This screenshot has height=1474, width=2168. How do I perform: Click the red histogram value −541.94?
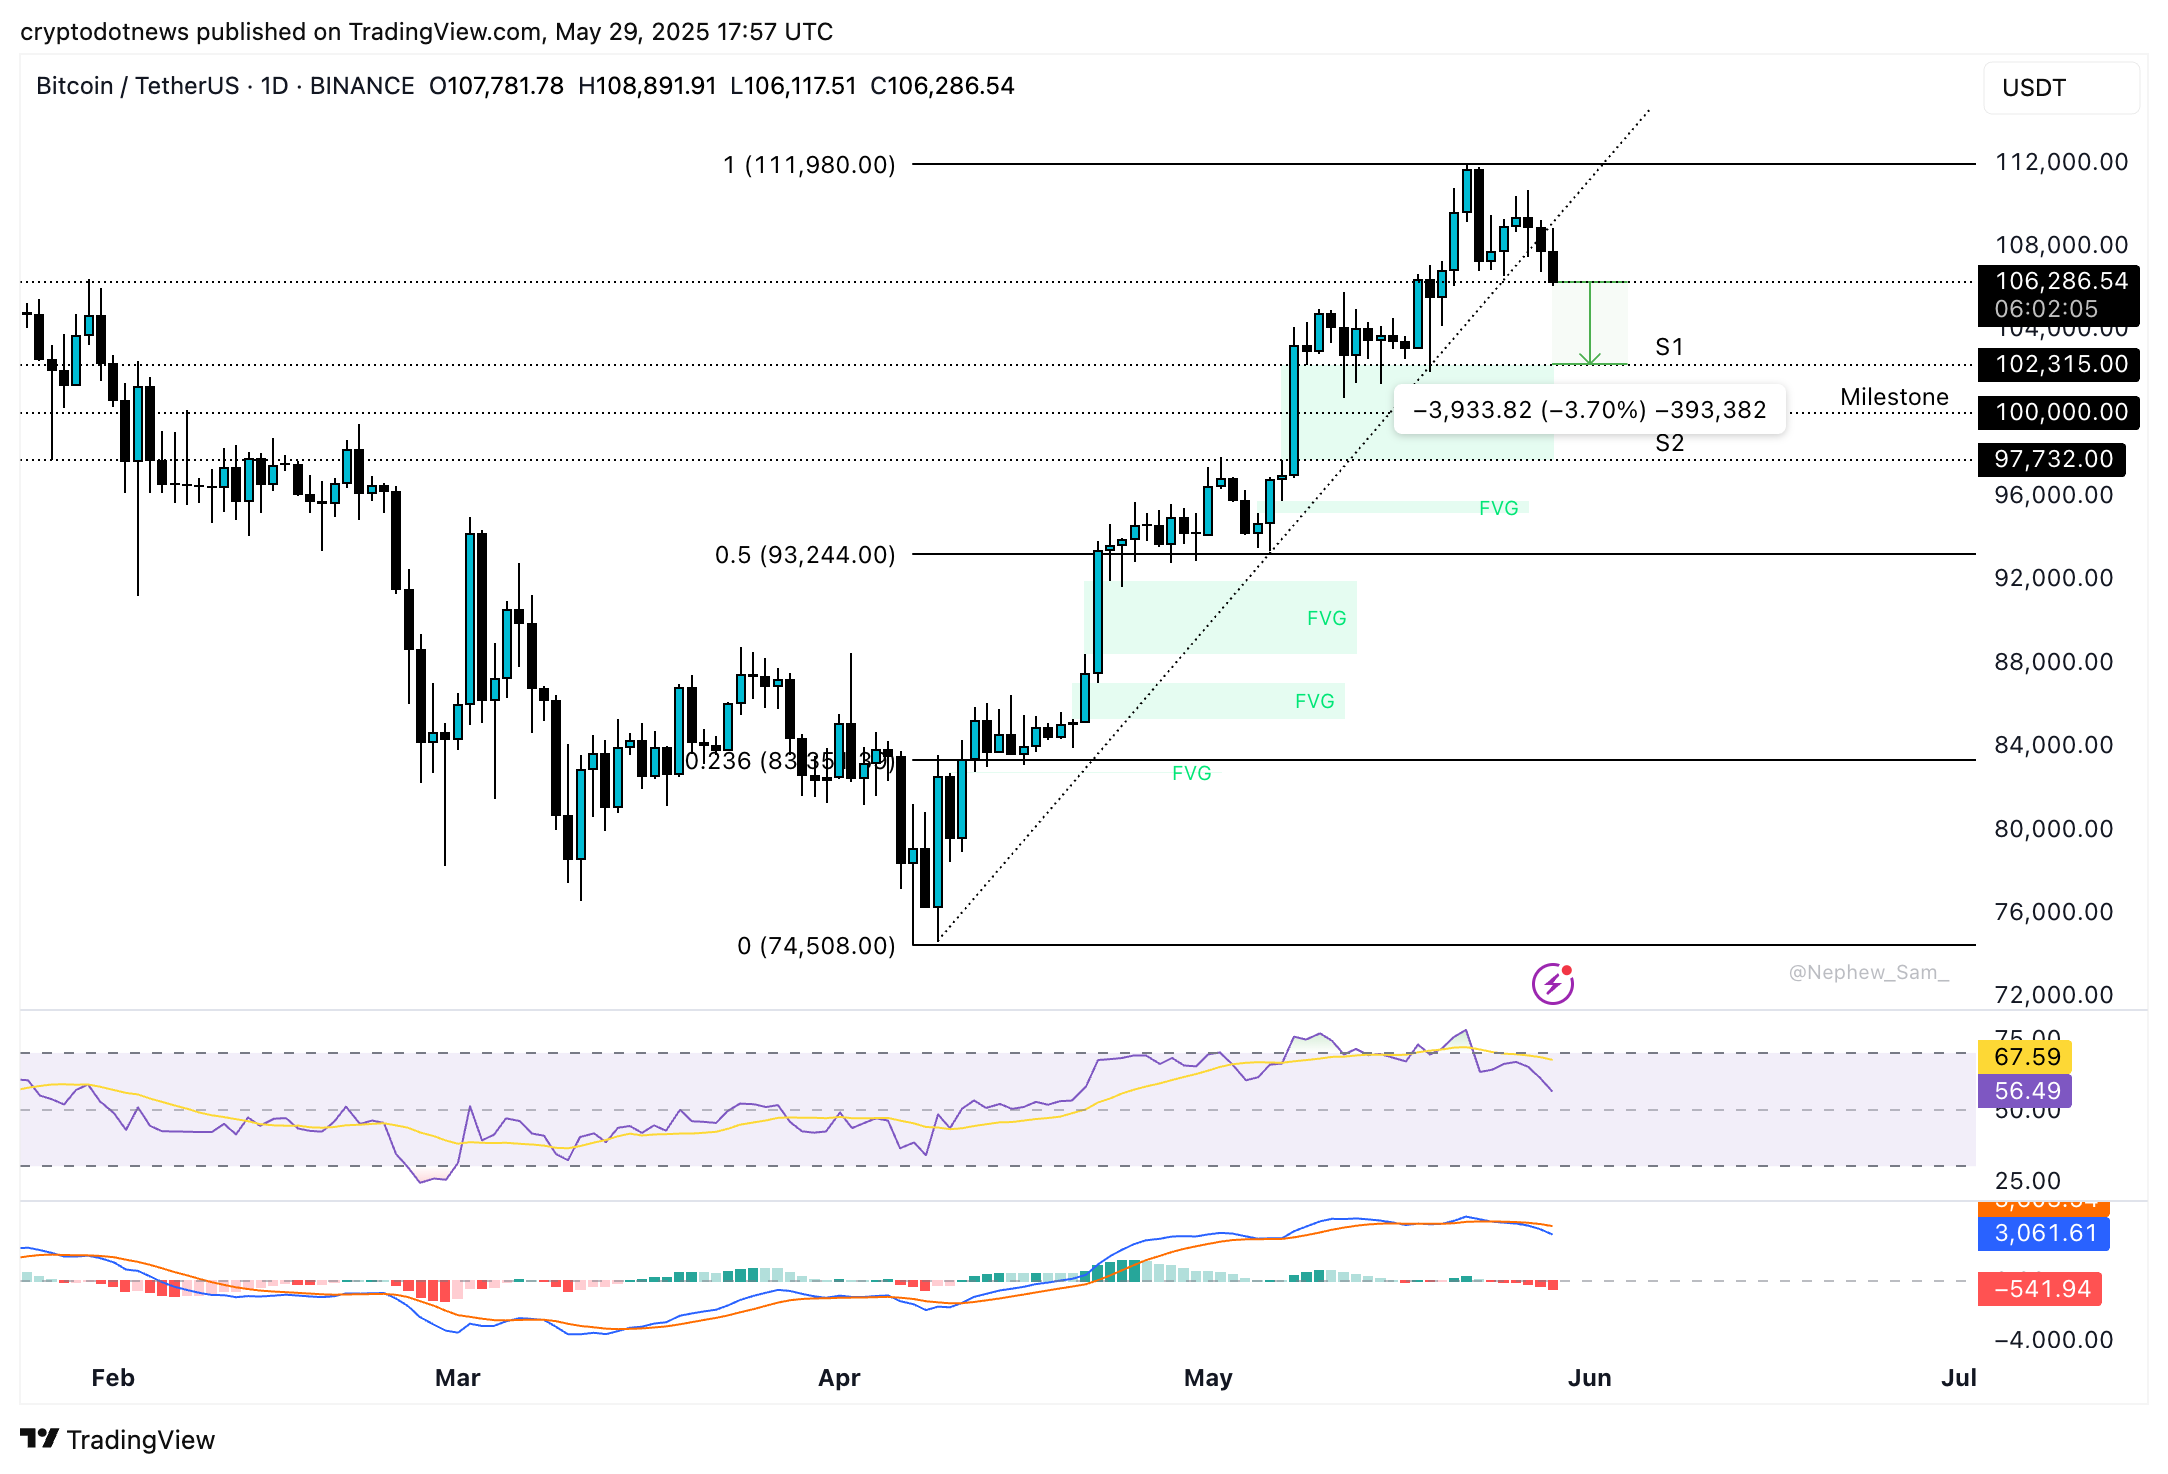(2041, 1289)
